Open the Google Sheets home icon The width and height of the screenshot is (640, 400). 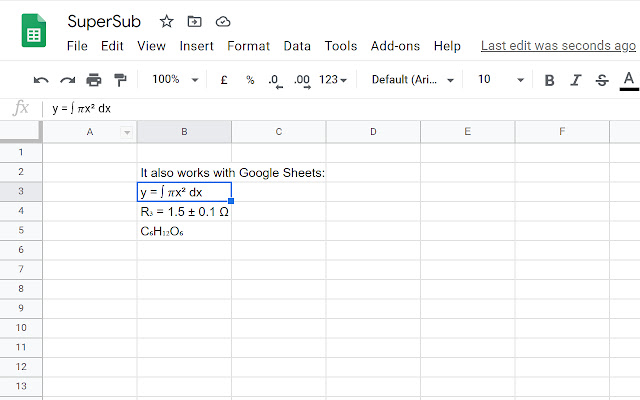click(34, 32)
